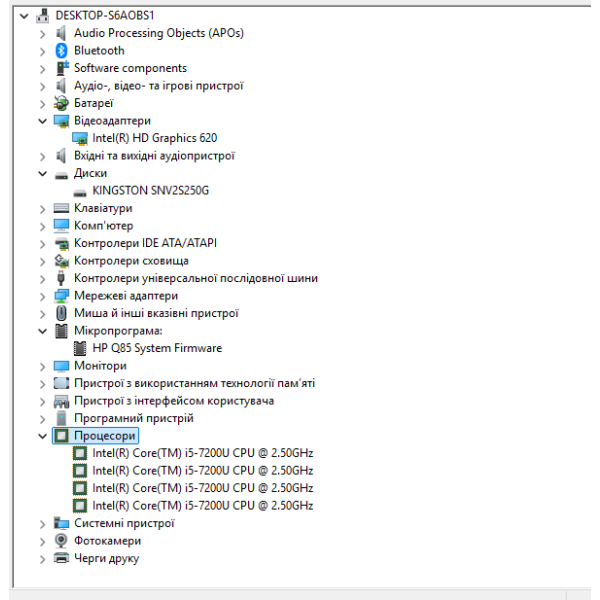Click the Миша й інші вказівні пристрої mouse icon

pos(61,313)
